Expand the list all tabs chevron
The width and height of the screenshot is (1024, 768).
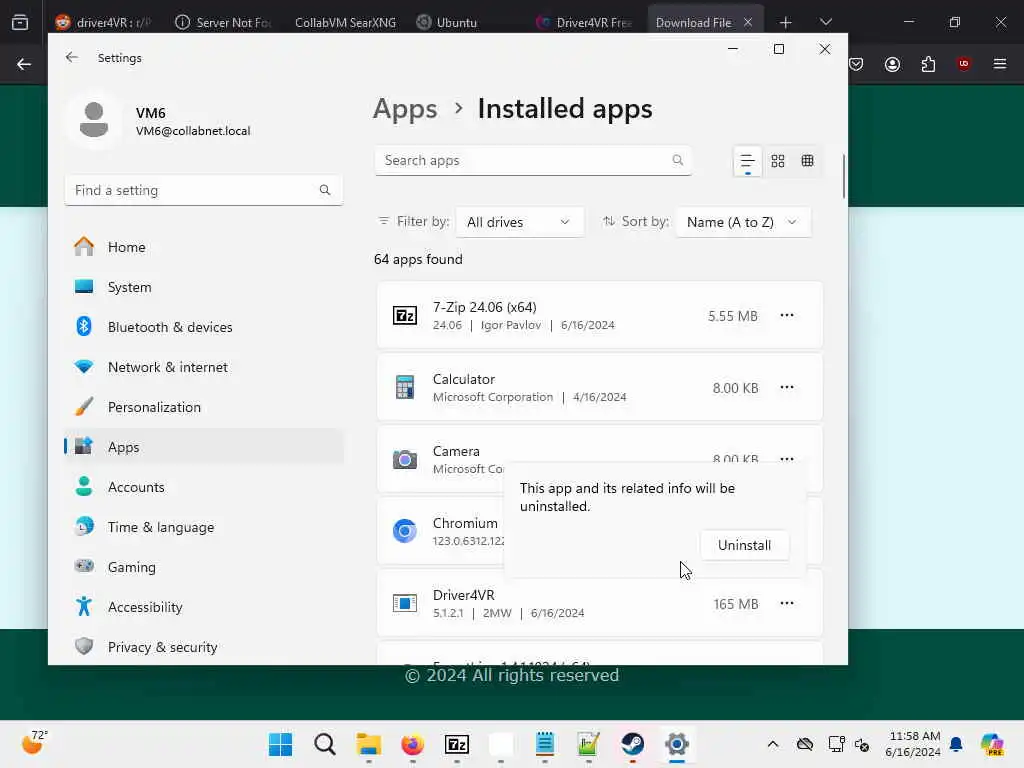826,22
